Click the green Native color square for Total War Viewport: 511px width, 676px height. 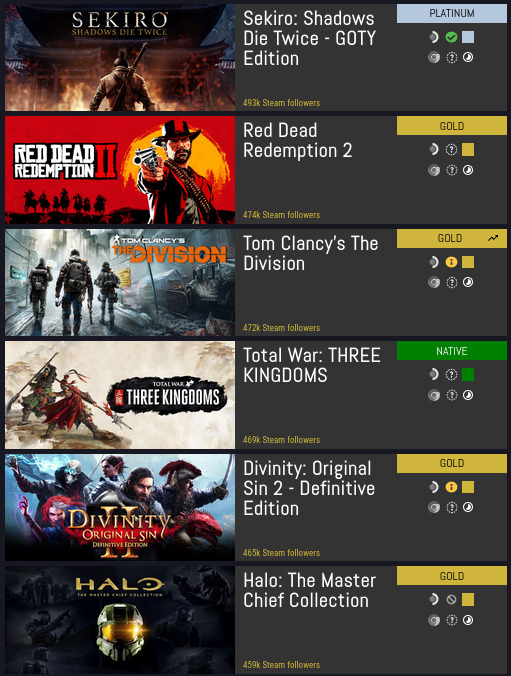coord(468,375)
